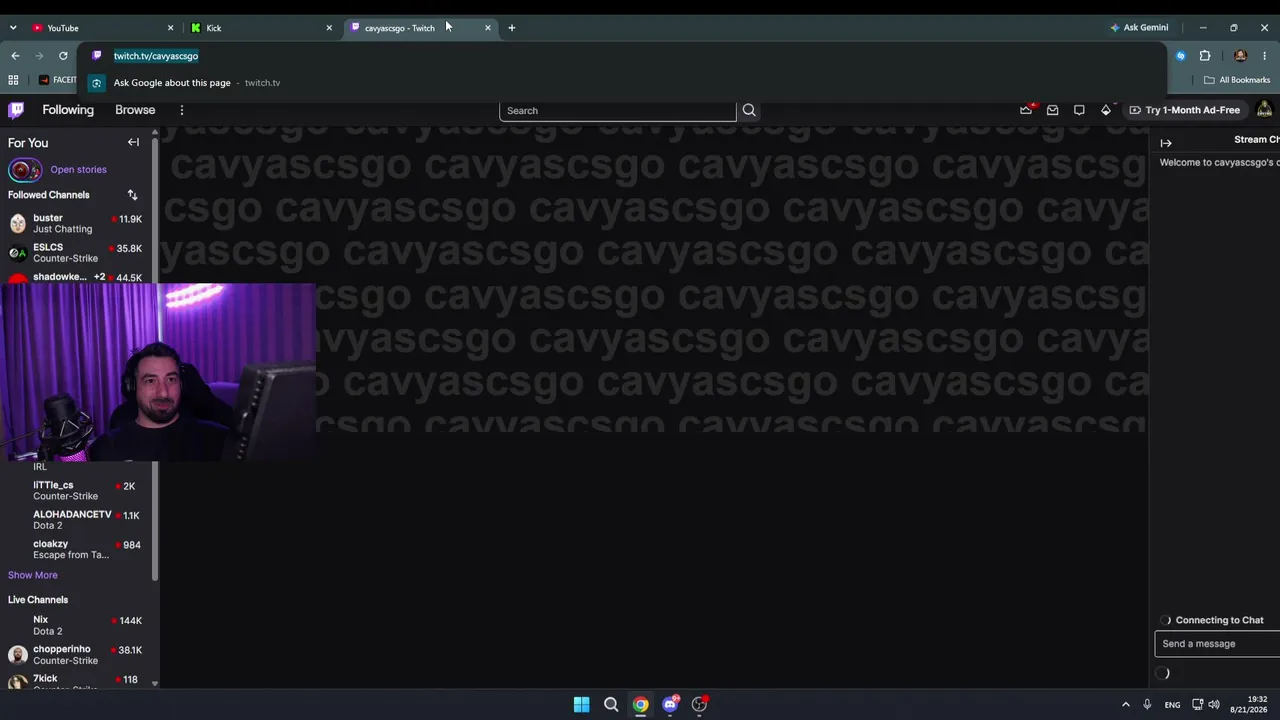
Task: Click the blue Shazam extension icon
Action: point(1181,56)
